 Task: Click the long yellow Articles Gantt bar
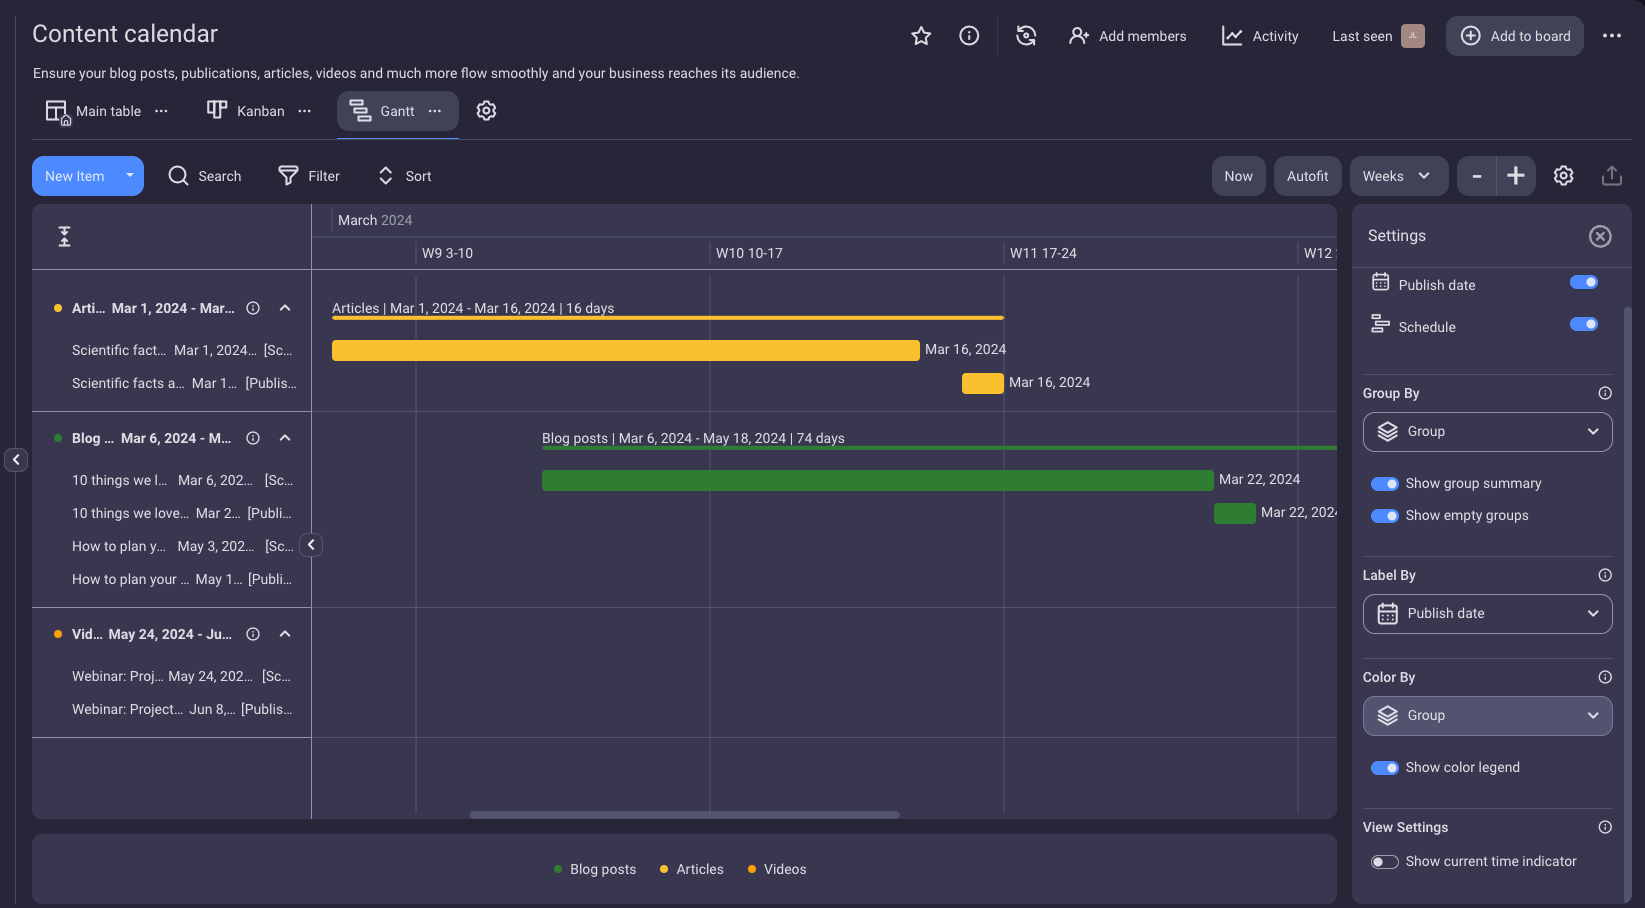[x=626, y=350]
